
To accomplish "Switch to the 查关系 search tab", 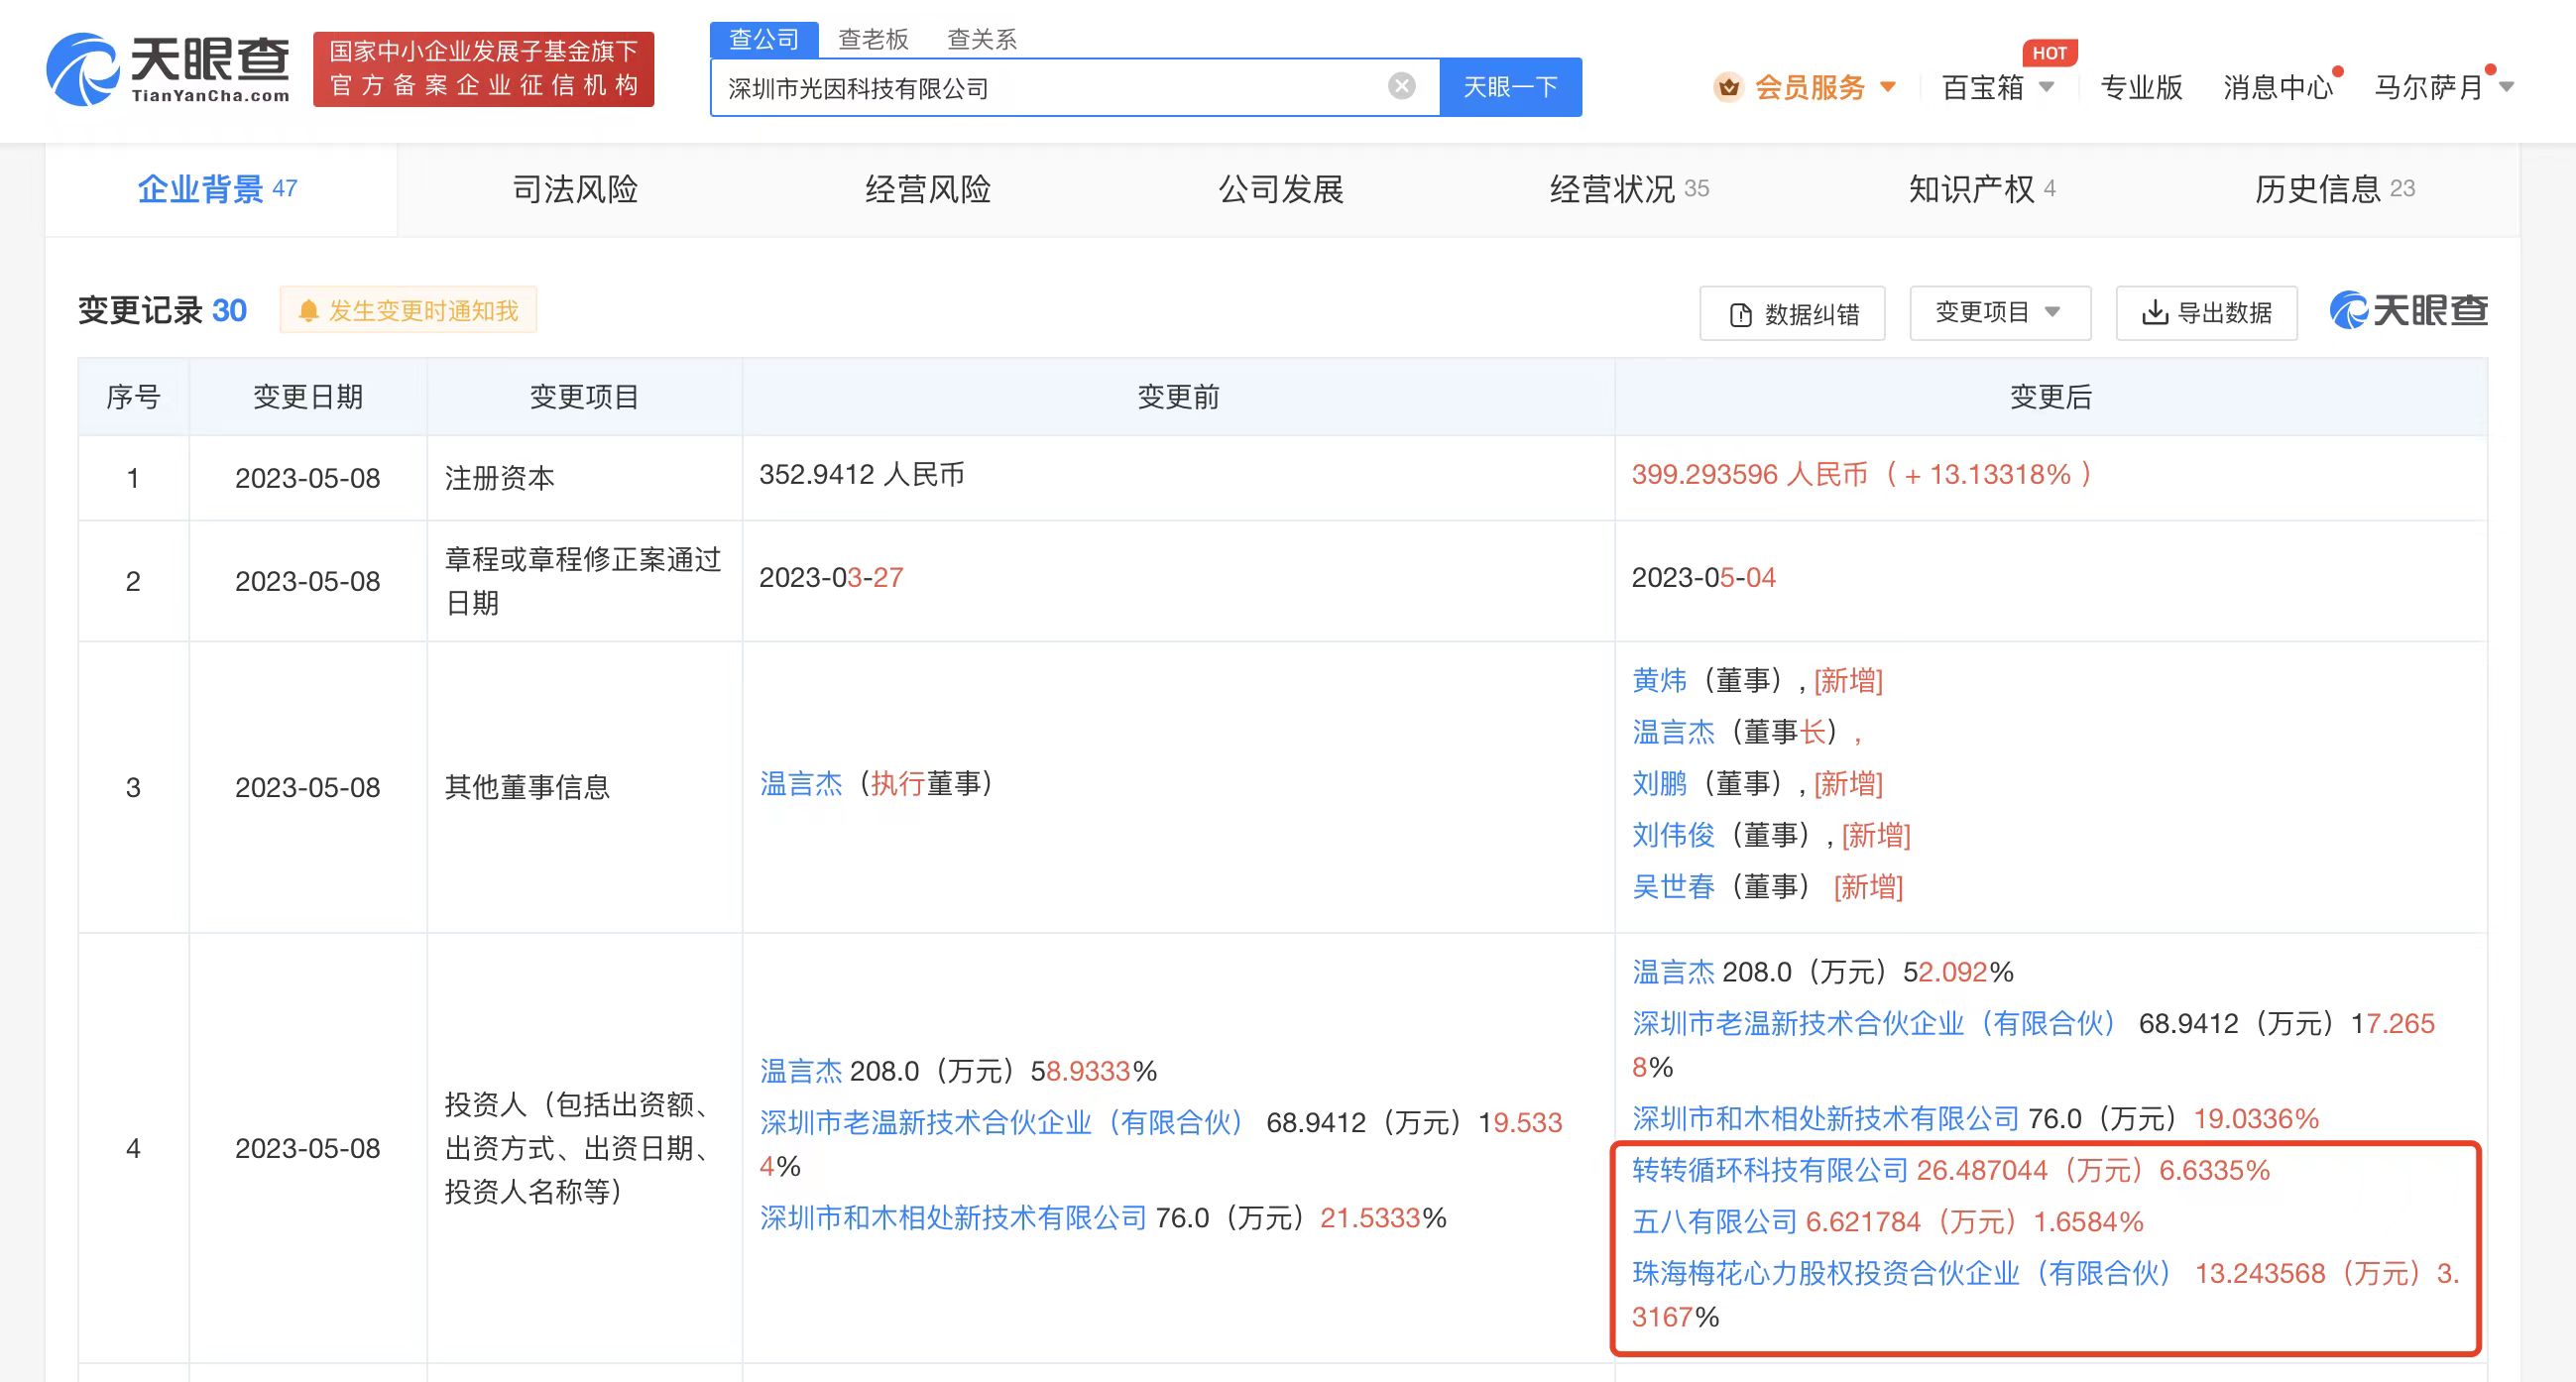I will tap(982, 39).
